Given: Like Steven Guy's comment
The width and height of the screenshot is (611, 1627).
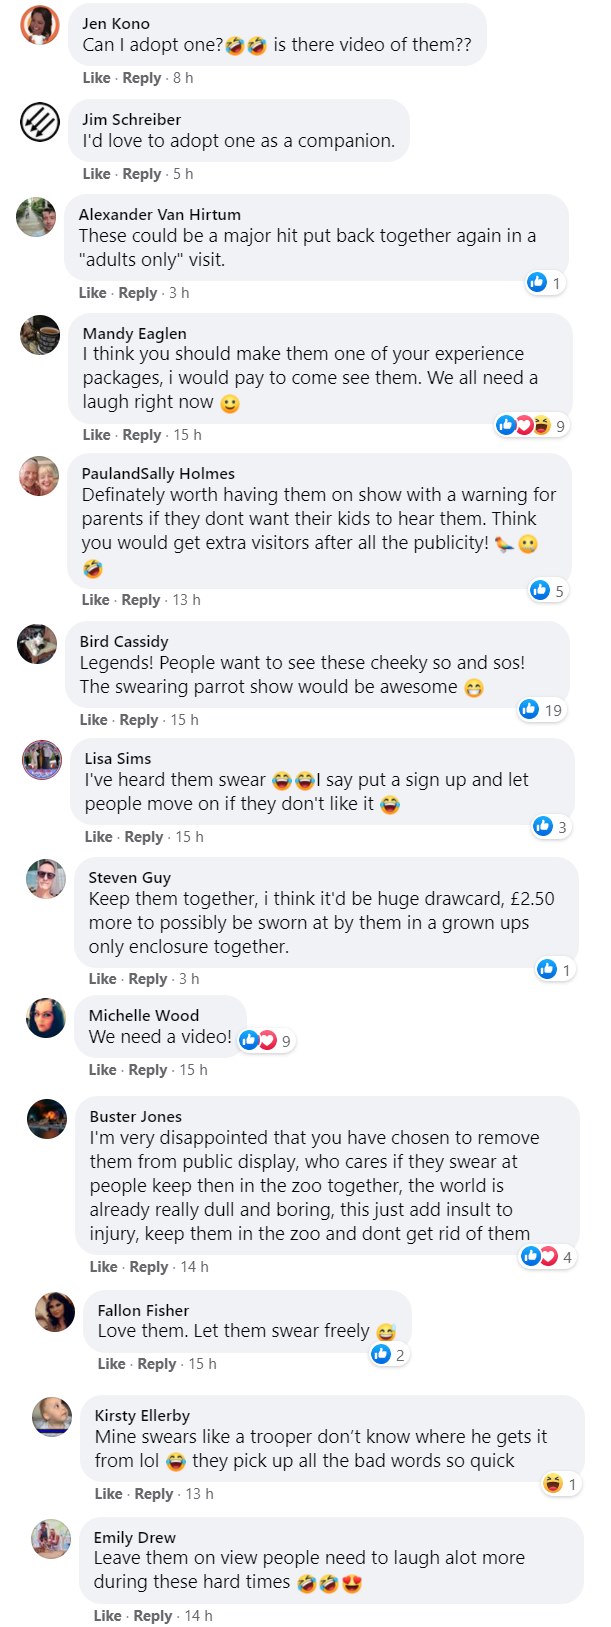Looking at the screenshot, I should click(102, 979).
